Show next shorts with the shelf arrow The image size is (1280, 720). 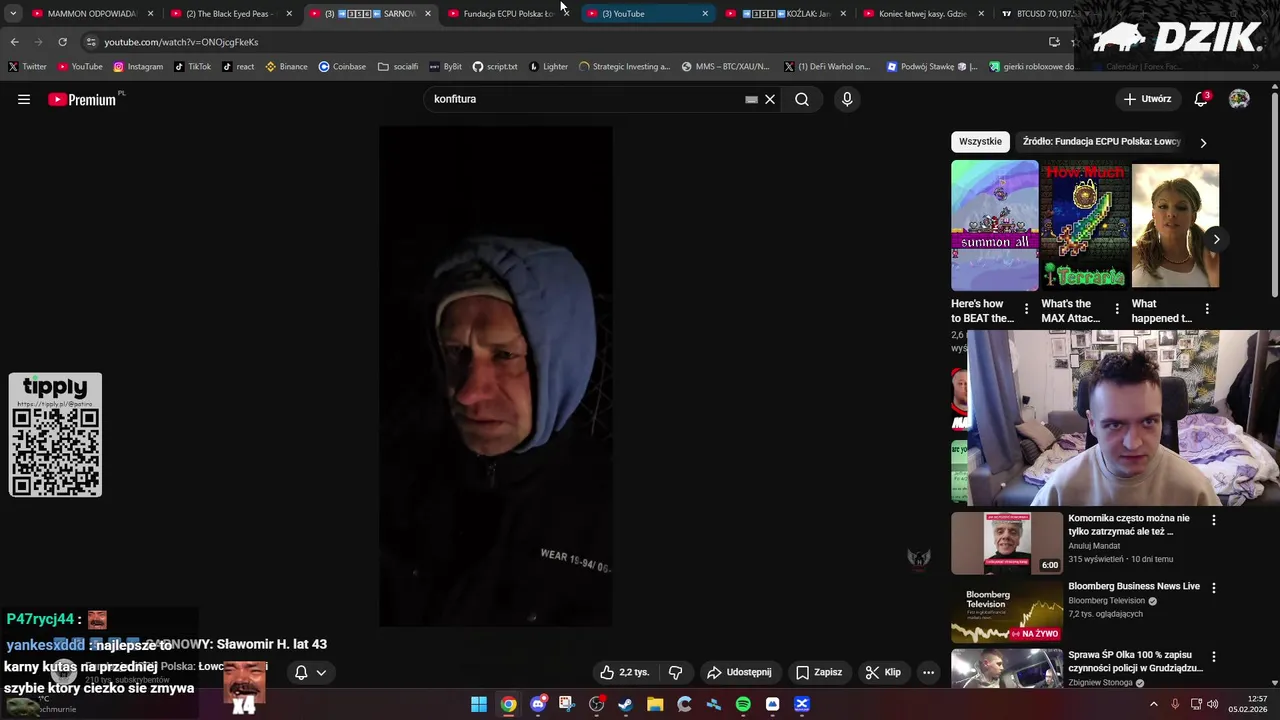pyautogui.click(x=1216, y=239)
